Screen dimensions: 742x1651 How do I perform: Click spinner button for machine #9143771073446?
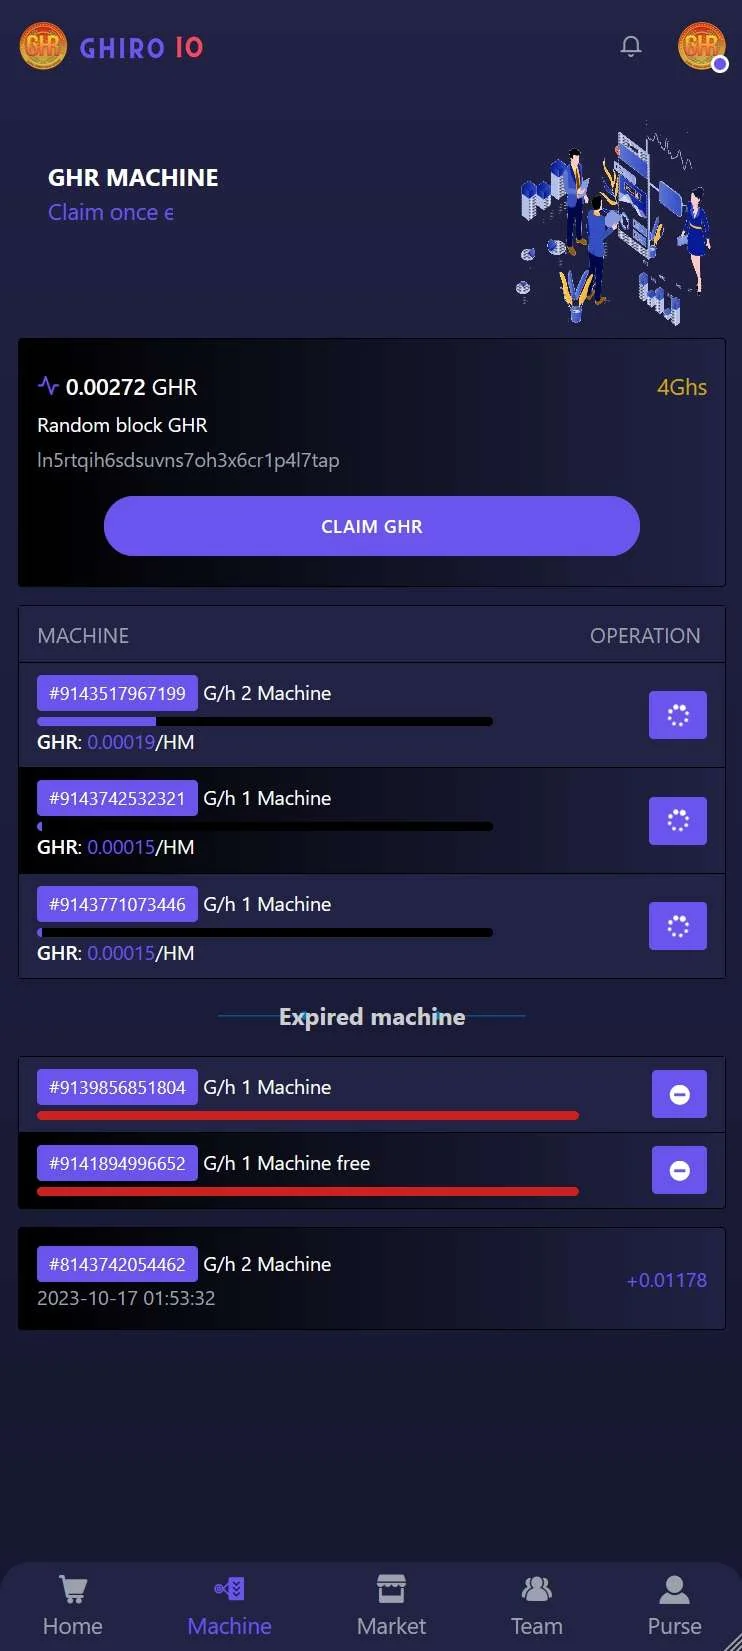pos(678,926)
